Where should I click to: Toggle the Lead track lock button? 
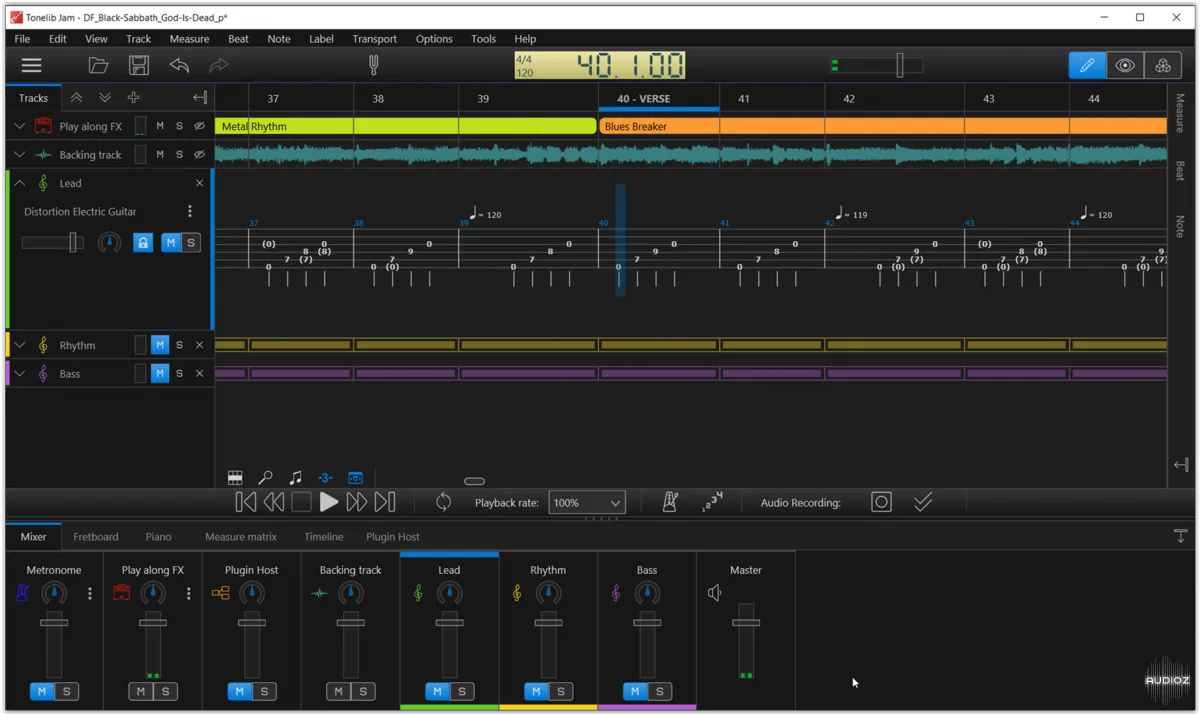click(143, 243)
